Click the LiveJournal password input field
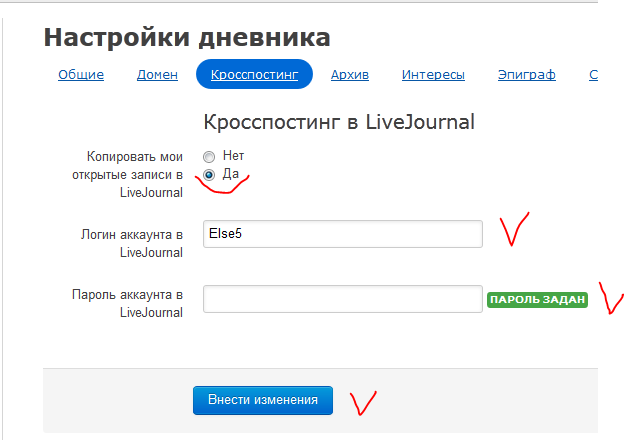This screenshot has height=440, width=624. 343,299
